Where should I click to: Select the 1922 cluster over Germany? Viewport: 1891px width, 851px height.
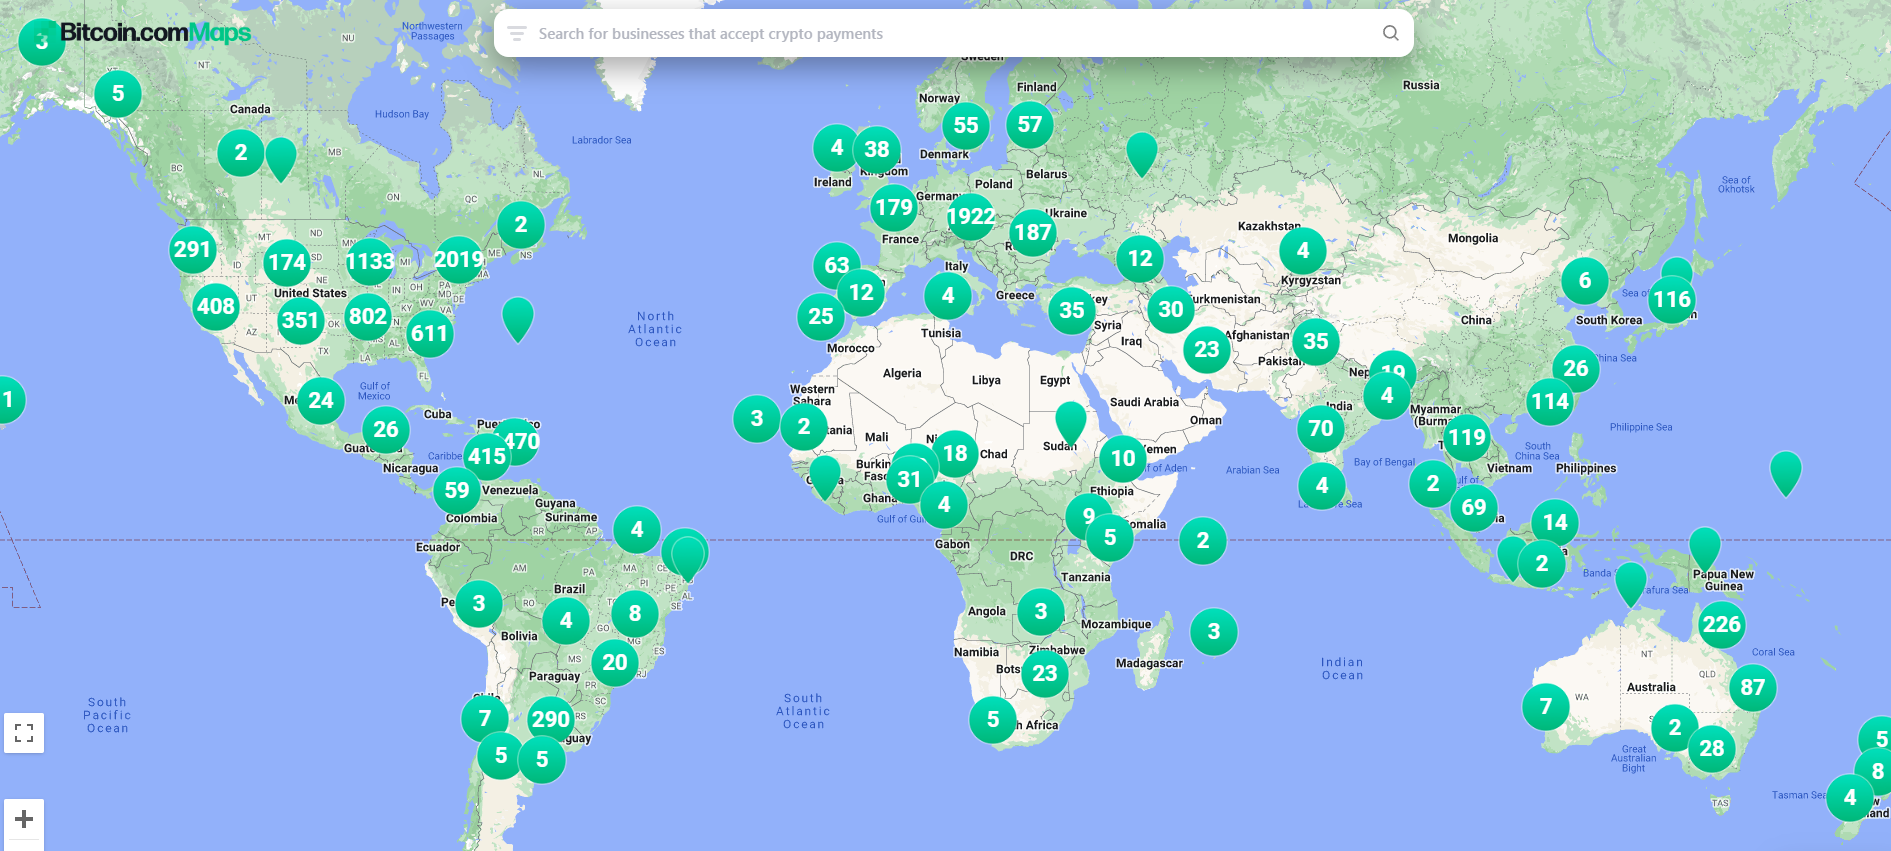coord(971,216)
